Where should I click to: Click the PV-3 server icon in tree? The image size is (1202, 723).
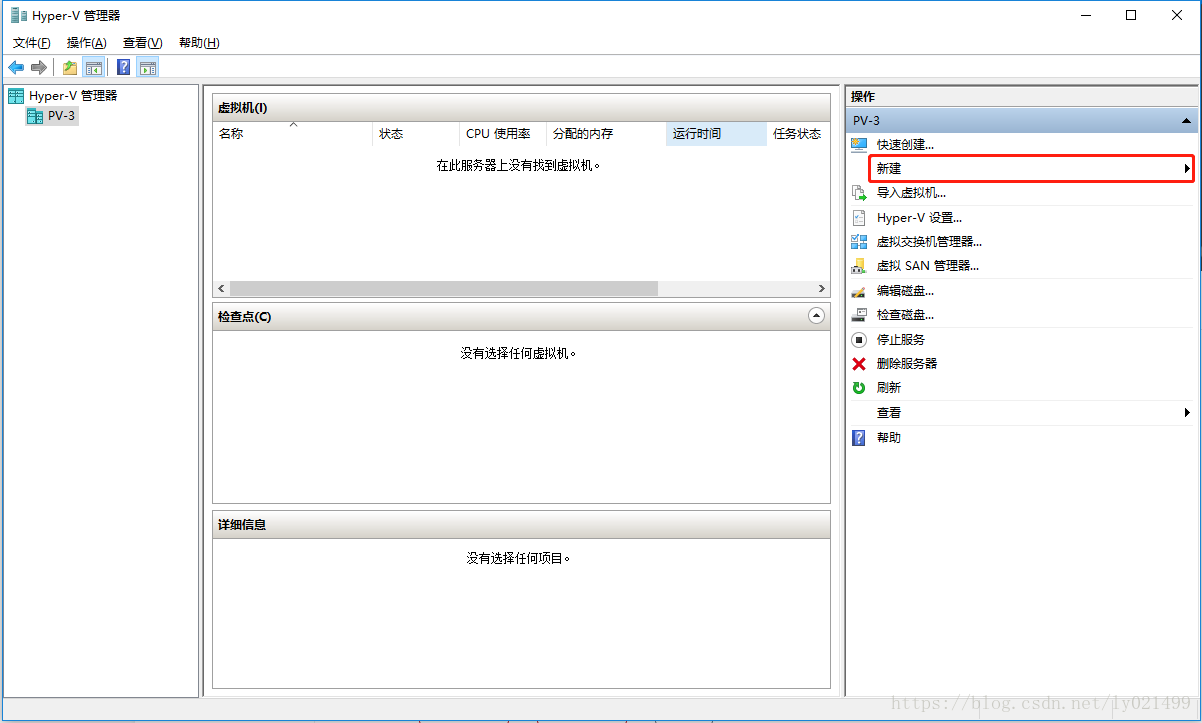coord(35,116)
